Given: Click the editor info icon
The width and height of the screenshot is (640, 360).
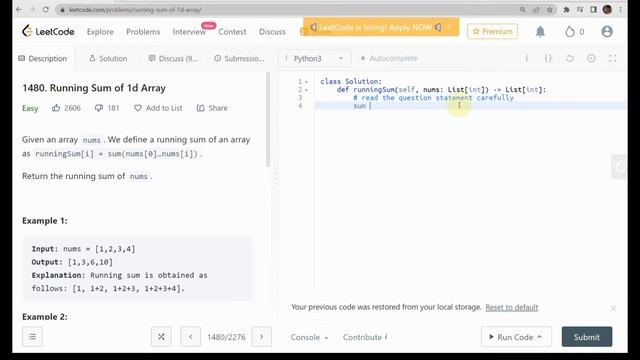Looking at the screenshot, I should pos(527,58).
